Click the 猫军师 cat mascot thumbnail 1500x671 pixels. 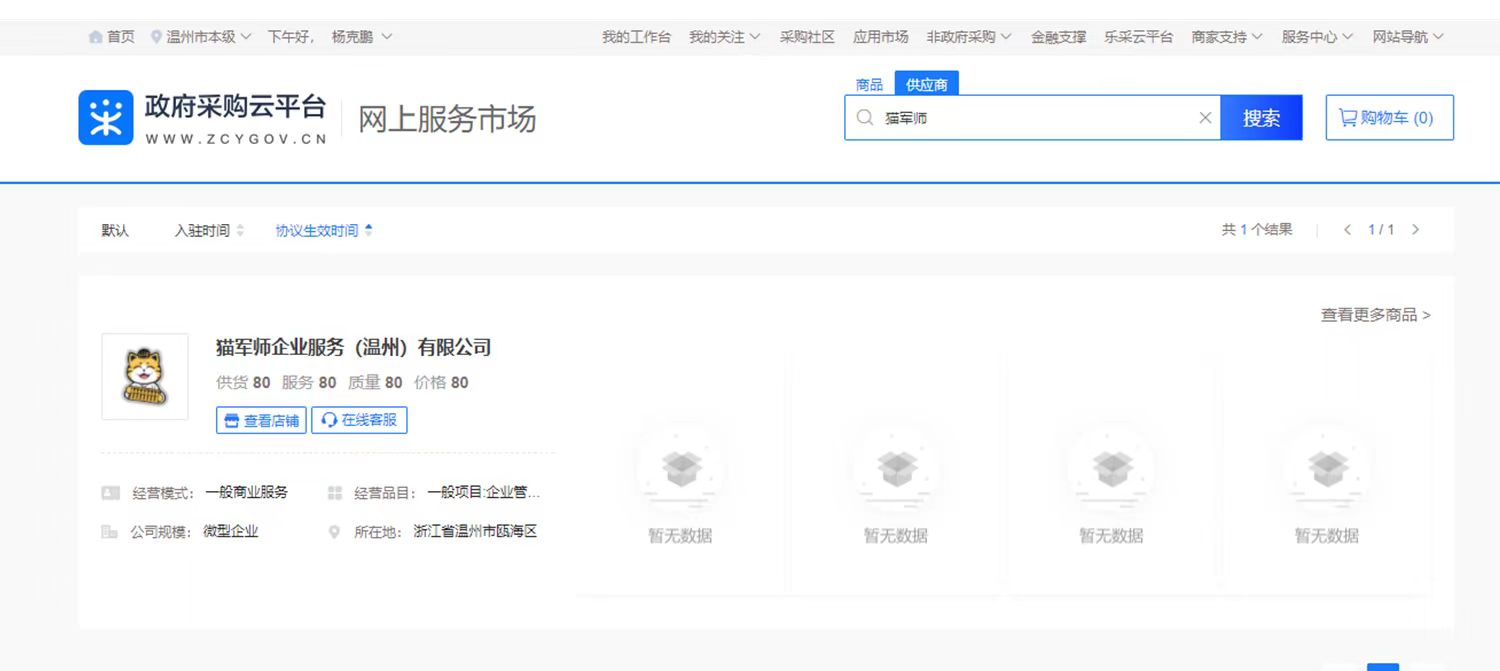145,377
